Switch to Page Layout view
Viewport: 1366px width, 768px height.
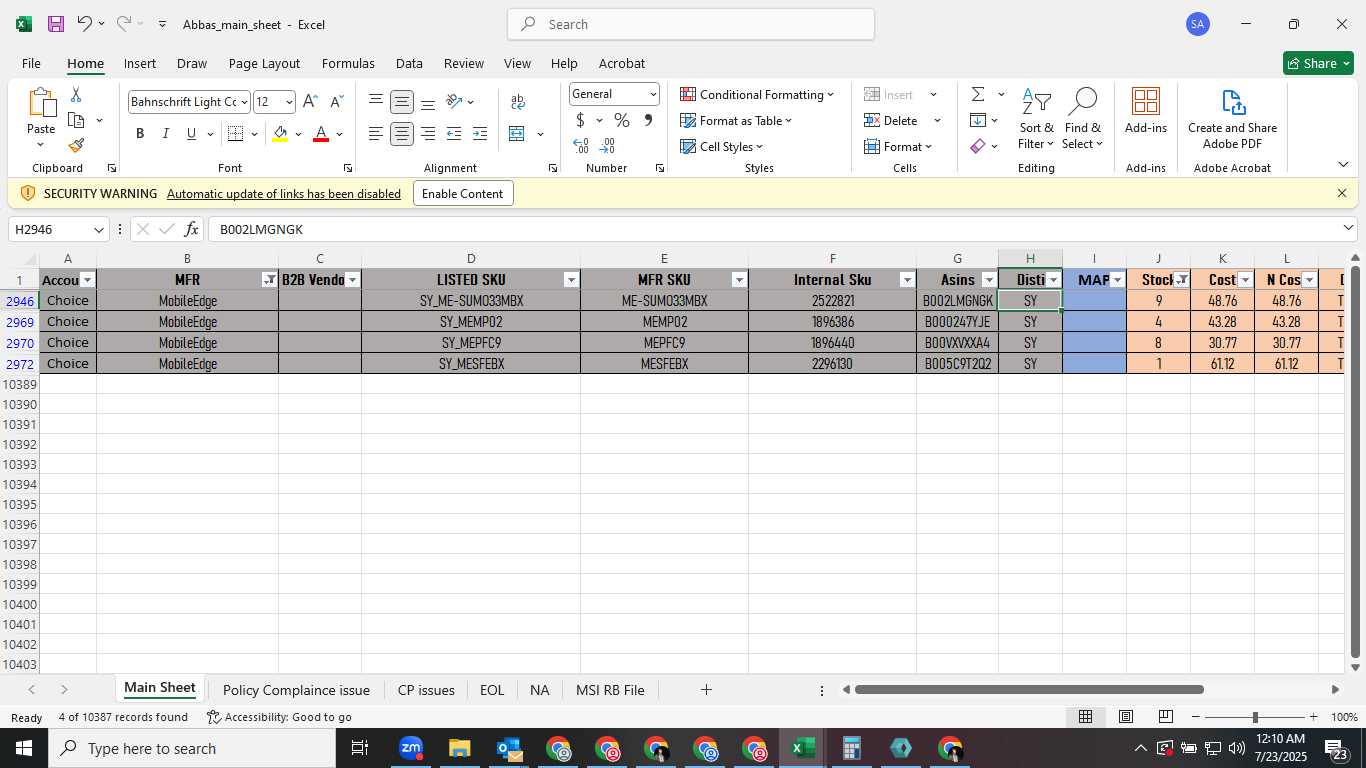coord(1125,717)
